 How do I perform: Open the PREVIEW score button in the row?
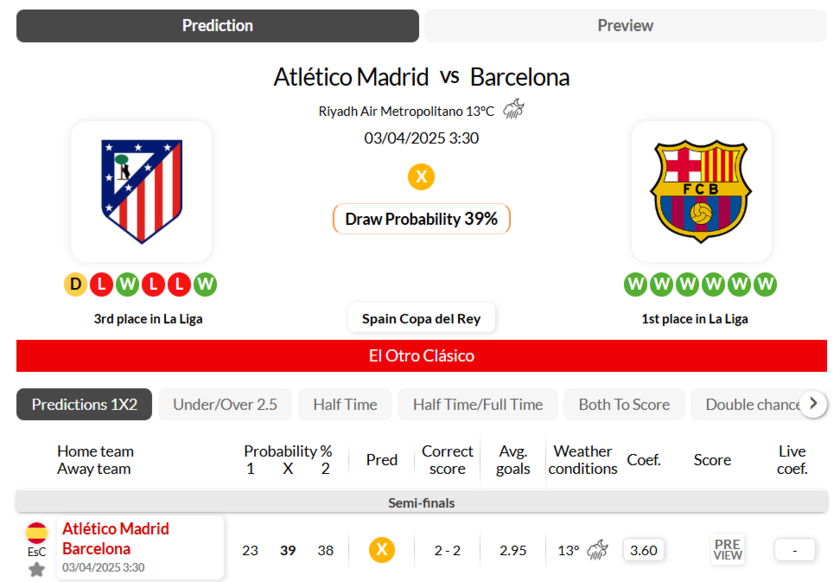(727, 549)
